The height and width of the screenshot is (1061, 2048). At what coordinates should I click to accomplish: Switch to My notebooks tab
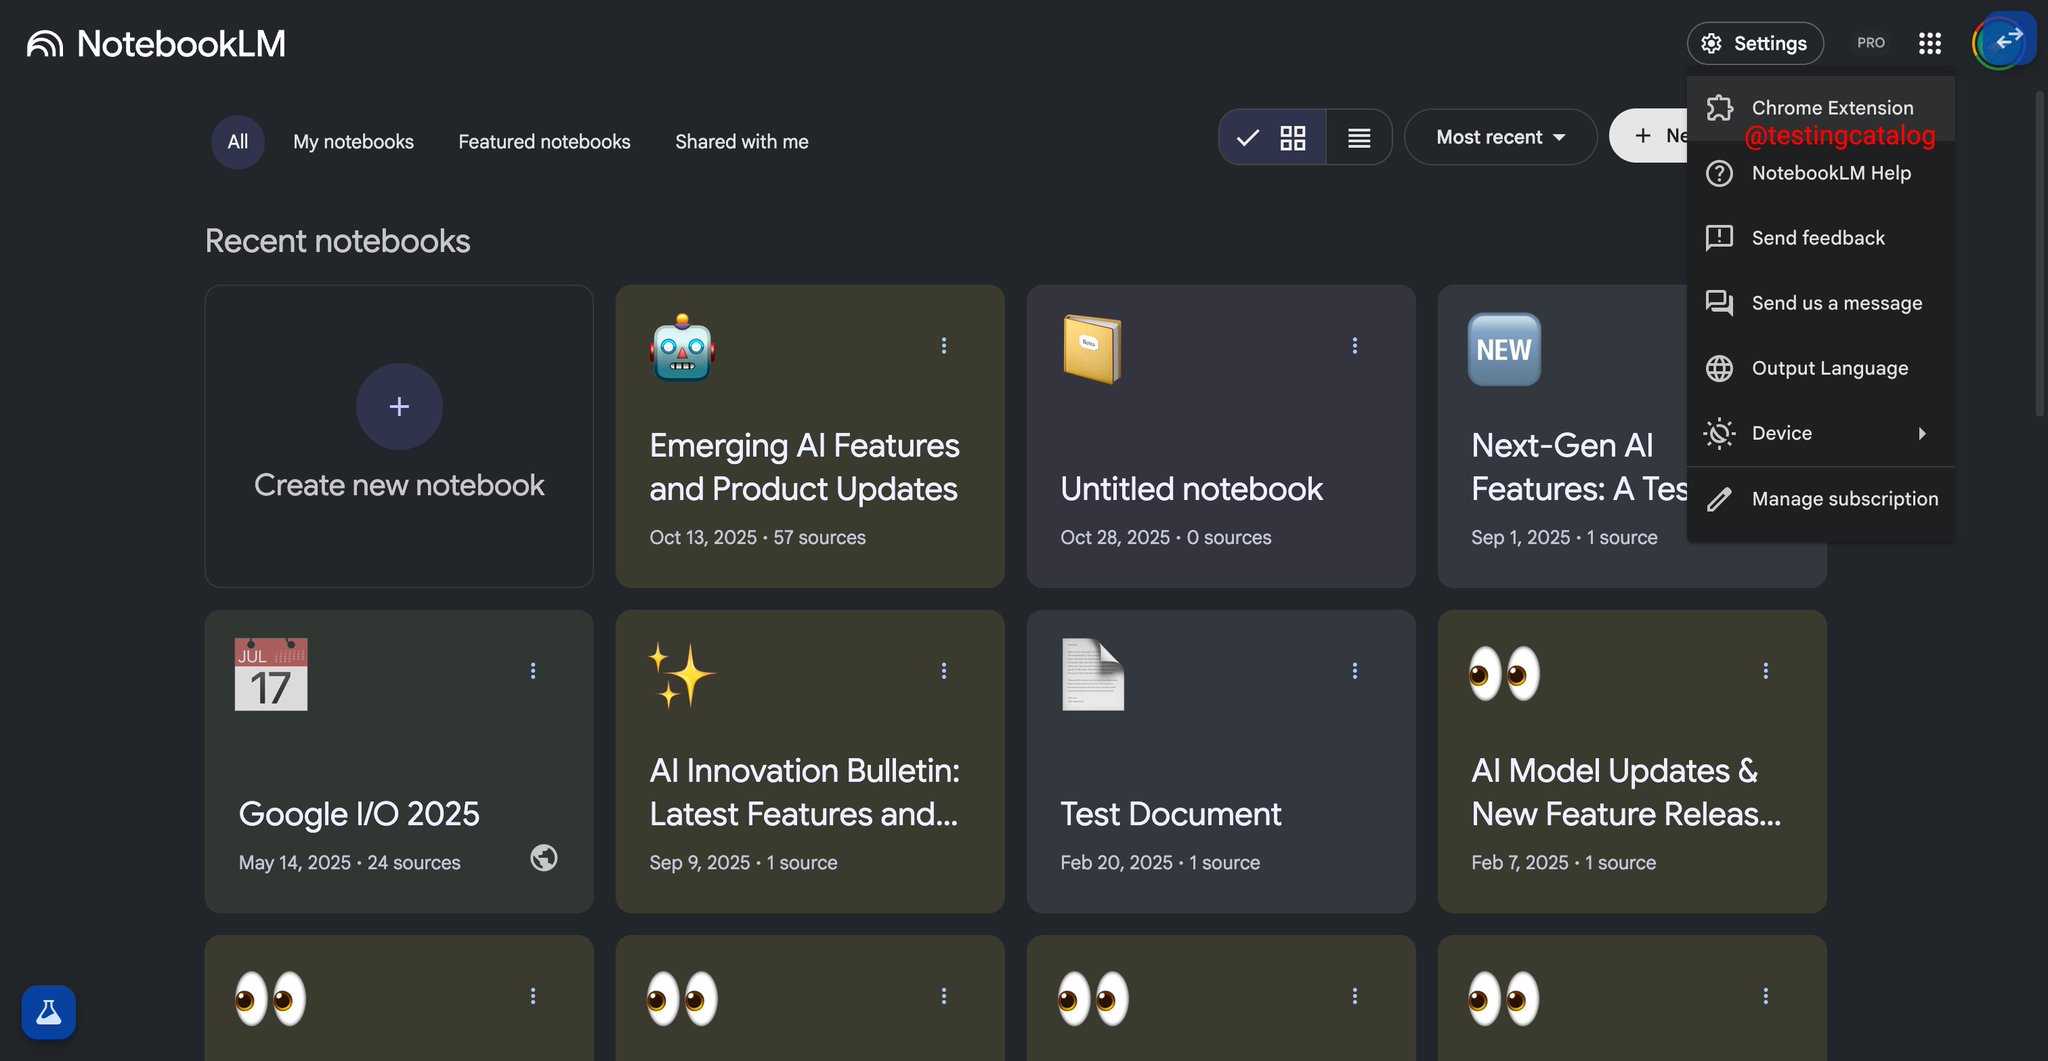tap(353, 142)
